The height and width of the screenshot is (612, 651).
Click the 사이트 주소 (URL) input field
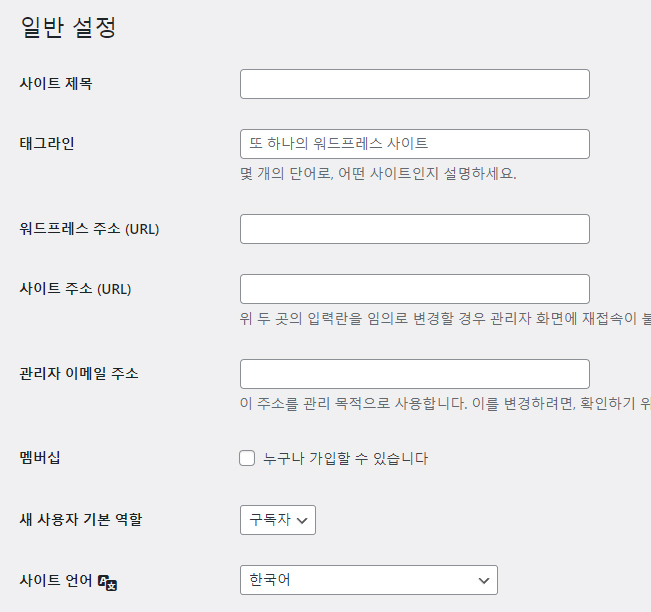coord(414,289)
